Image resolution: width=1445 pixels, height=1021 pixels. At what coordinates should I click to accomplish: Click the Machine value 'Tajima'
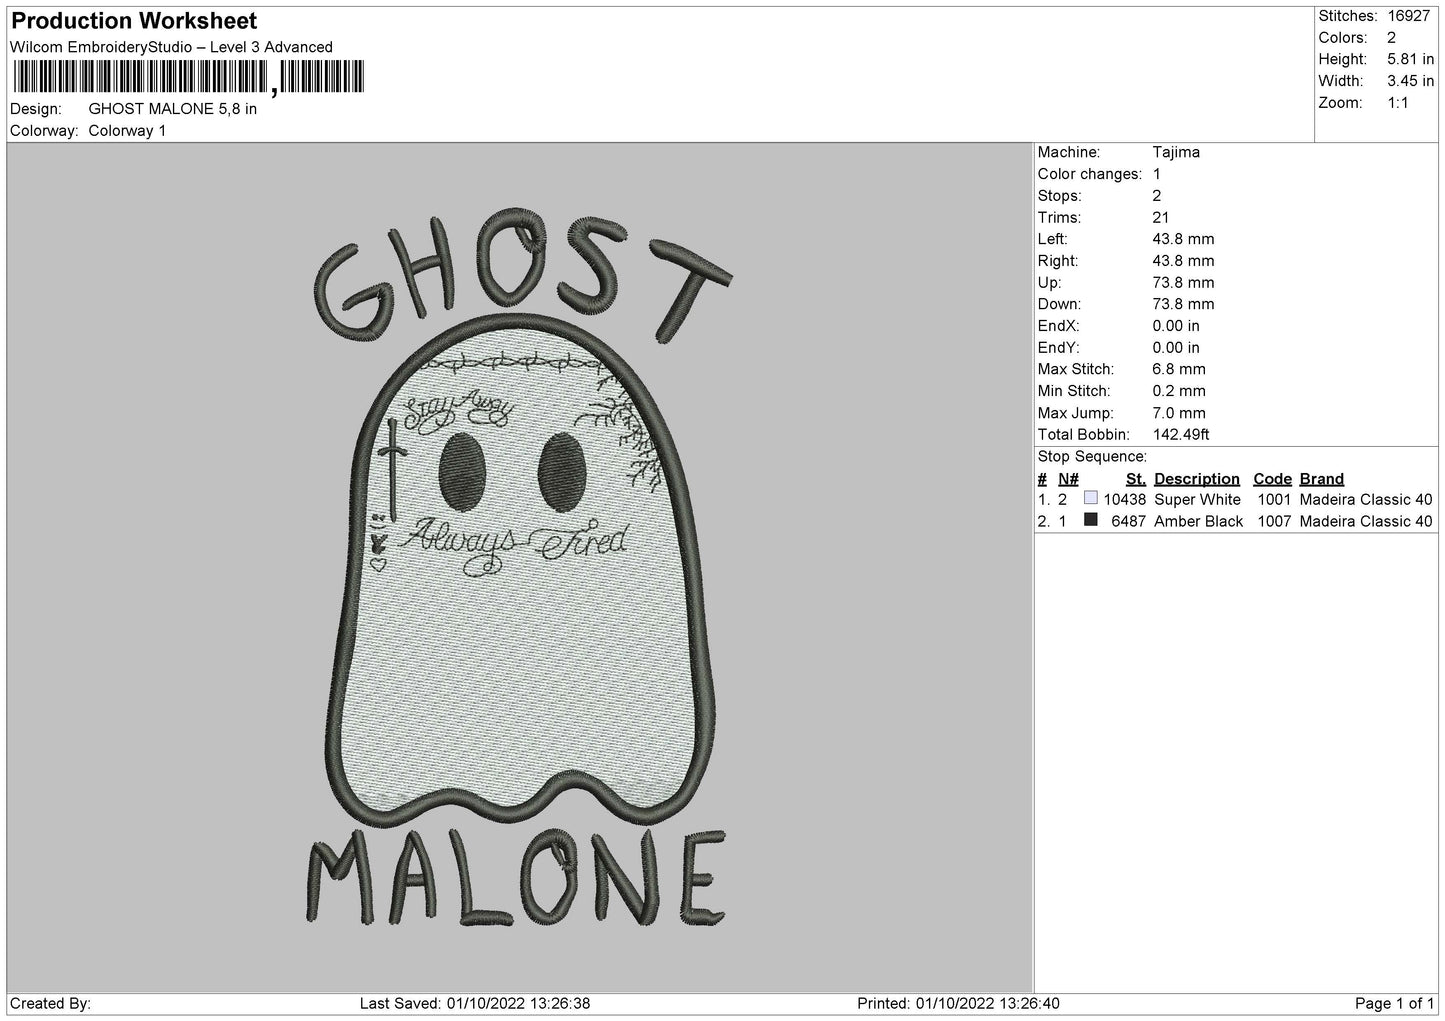[x=1176, y=152]
